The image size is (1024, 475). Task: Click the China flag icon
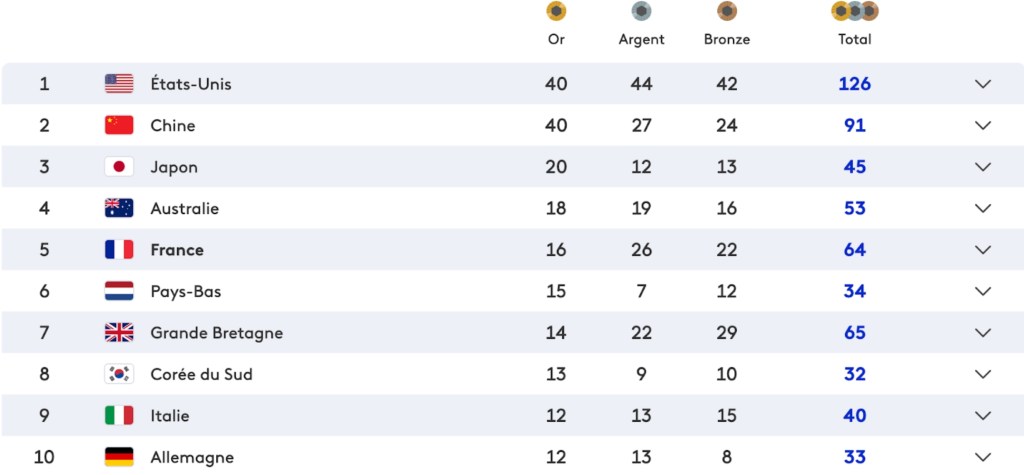119,126
